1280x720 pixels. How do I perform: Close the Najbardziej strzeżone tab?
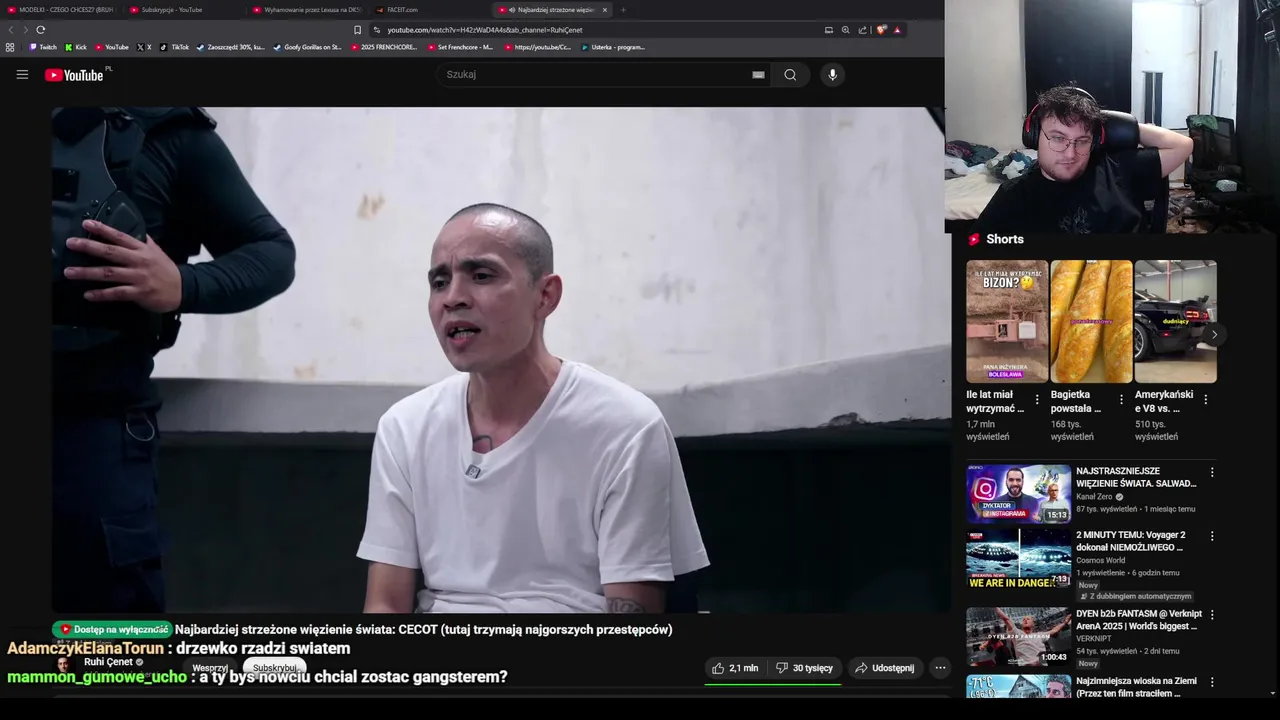[x=604, y=10]
